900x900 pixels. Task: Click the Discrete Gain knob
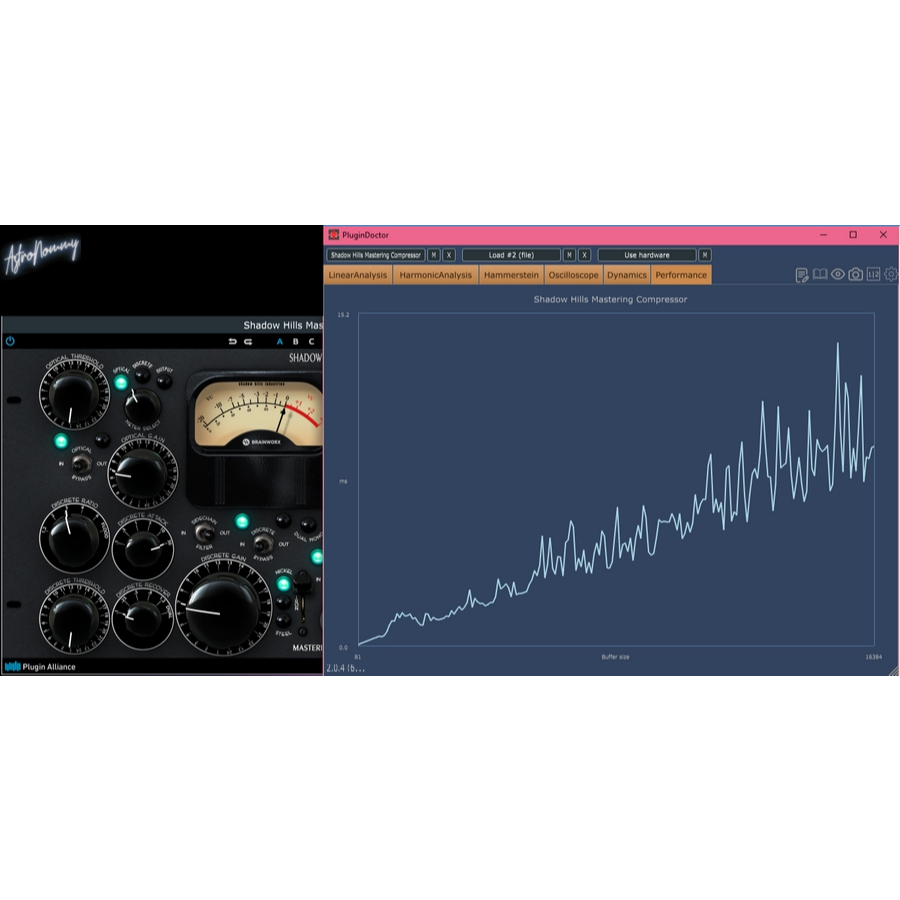pos(222,608)
